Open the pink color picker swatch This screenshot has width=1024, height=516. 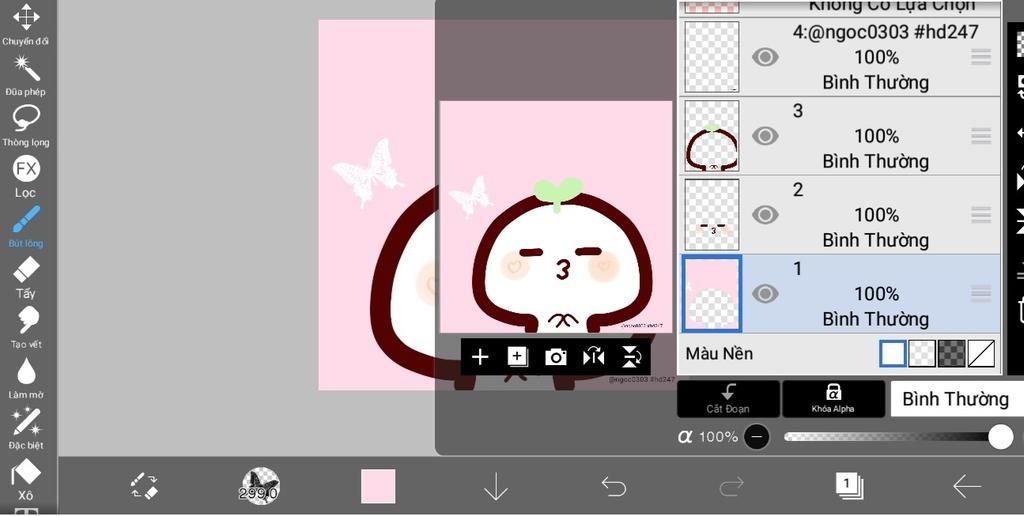click(x=378, y=486)
